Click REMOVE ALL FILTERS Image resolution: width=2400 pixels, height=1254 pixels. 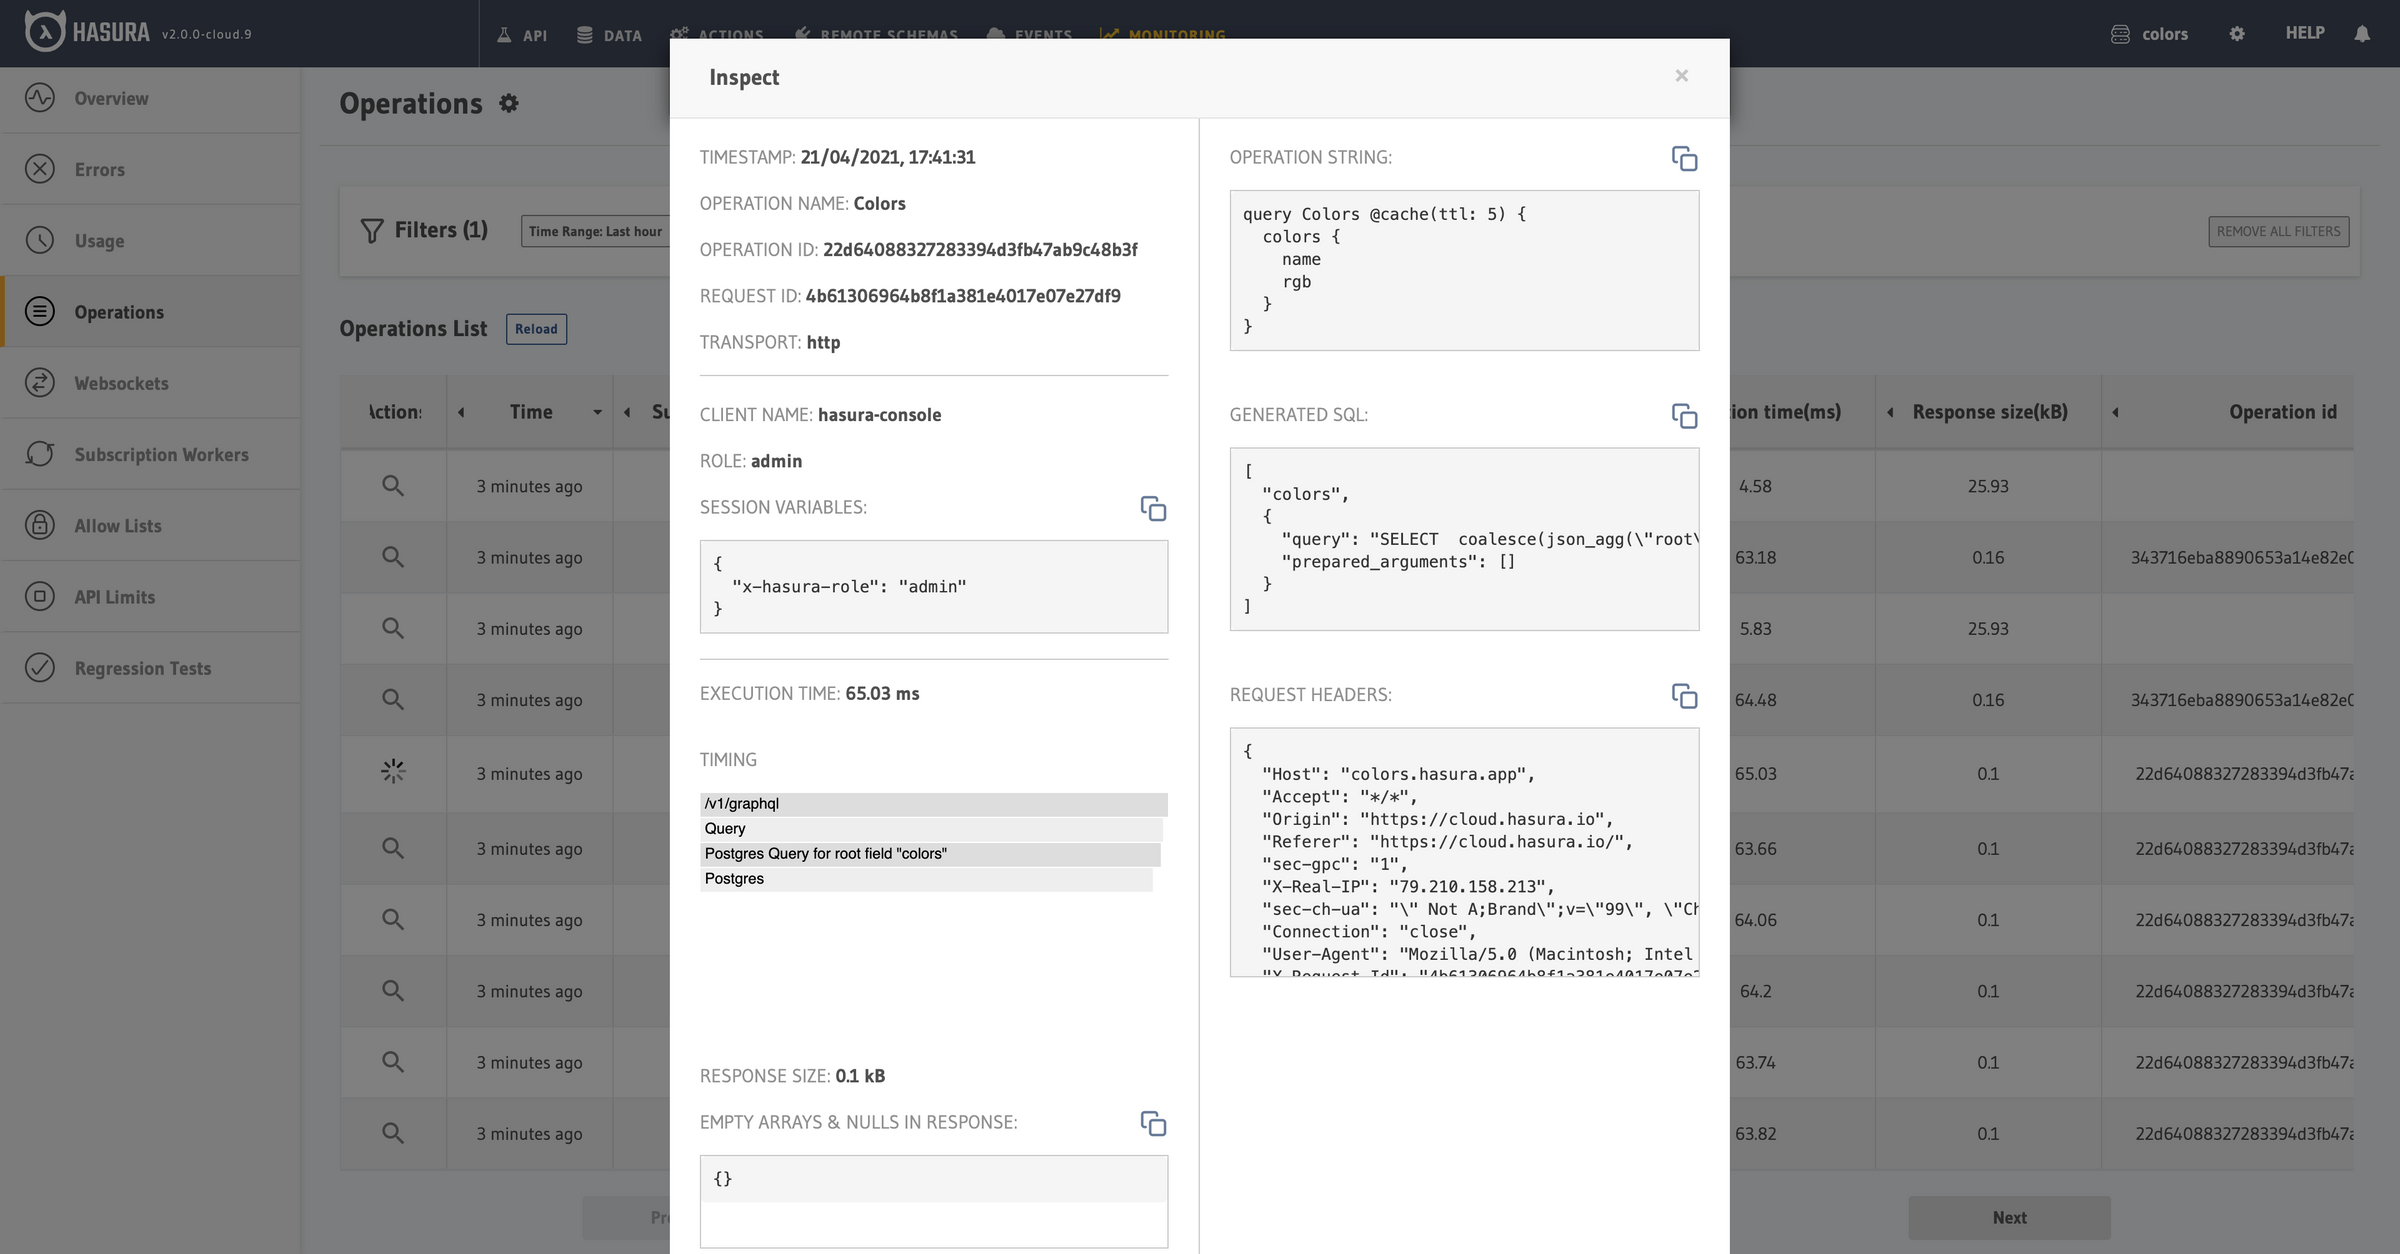coord(2279,231)
